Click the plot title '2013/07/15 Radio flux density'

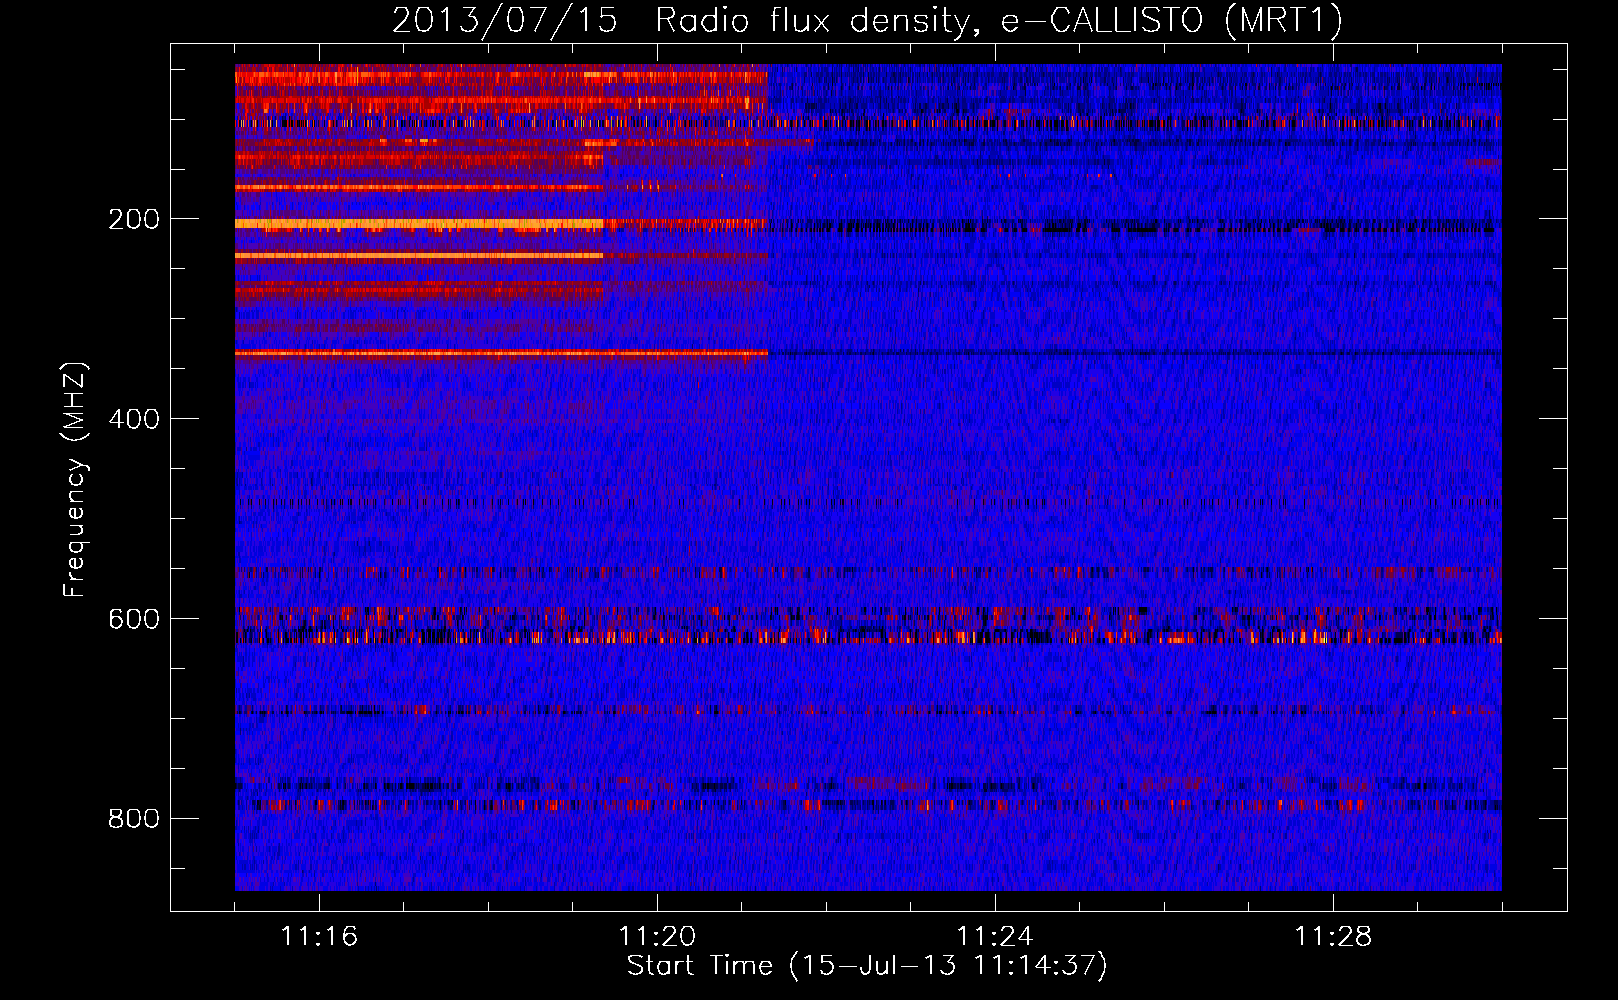[x=867, y=21]
